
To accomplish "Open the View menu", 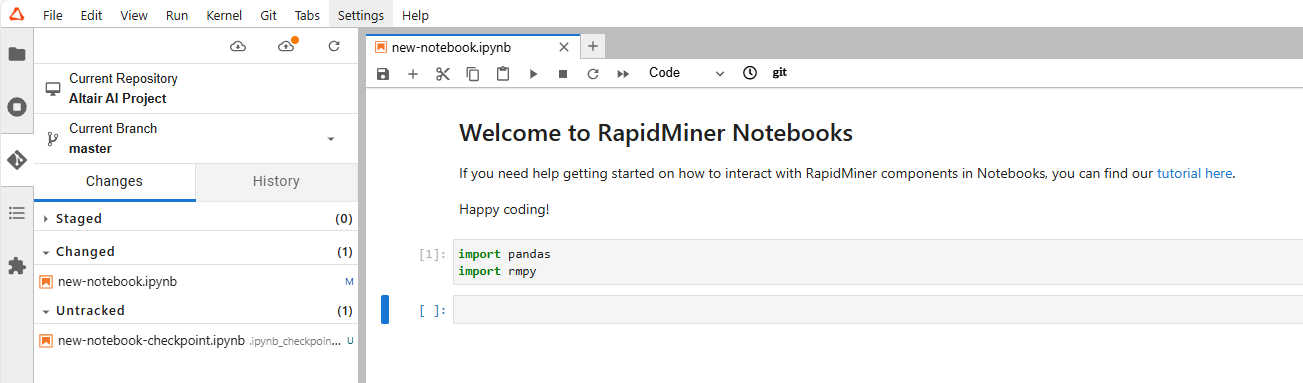I will pyautogui.click(x=133, y=16).
